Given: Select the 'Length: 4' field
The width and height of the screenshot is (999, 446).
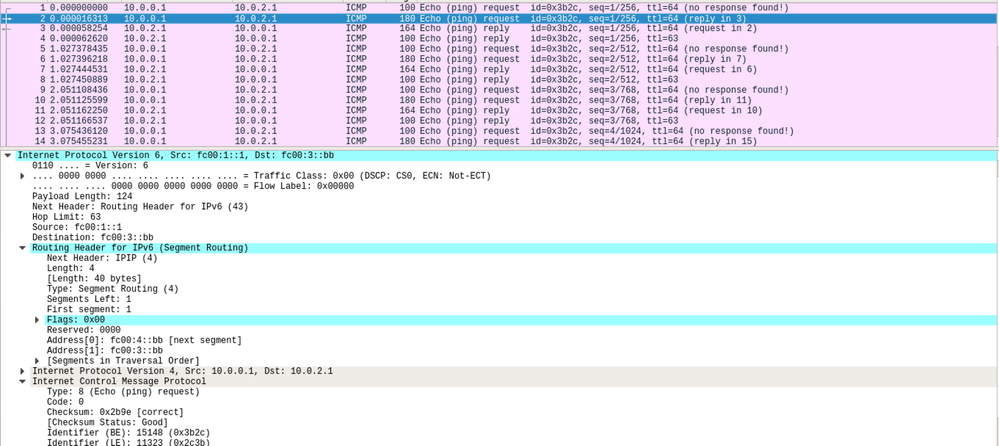Looking at the screenshot, I should (71, 268).
